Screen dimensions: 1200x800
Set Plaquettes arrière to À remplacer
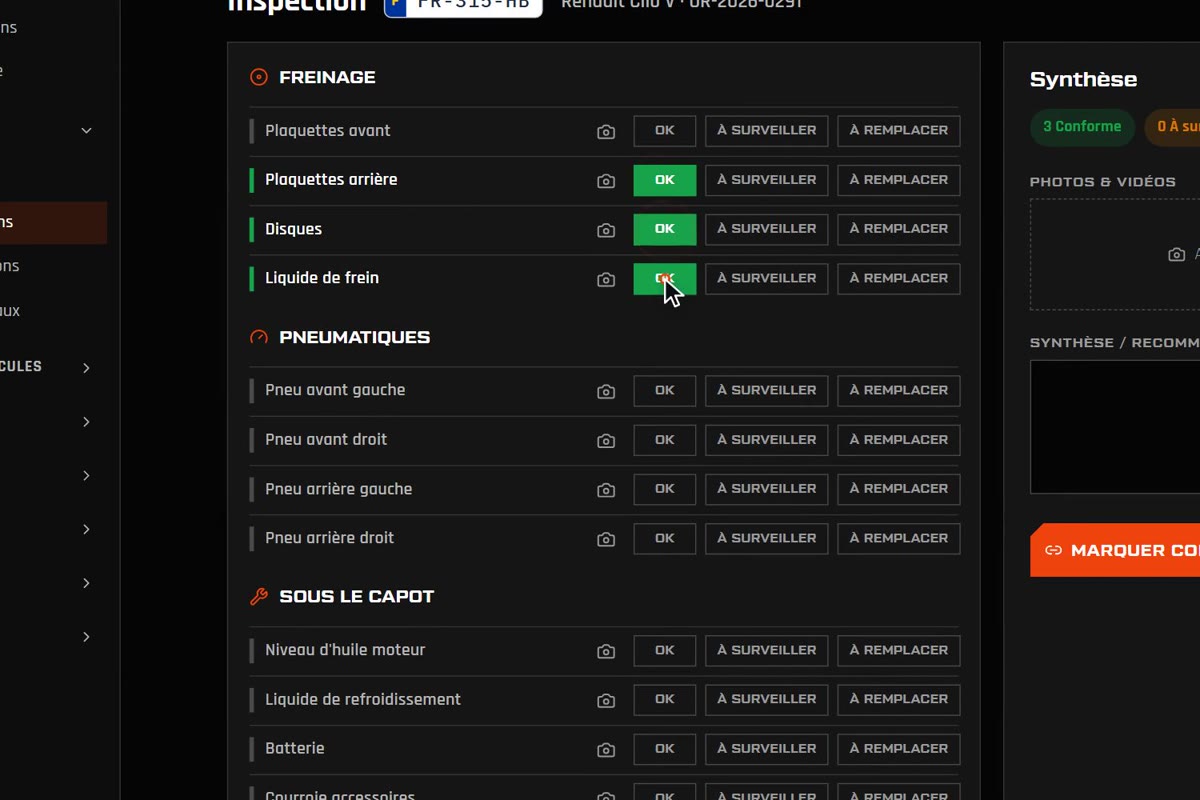[899, 180]
